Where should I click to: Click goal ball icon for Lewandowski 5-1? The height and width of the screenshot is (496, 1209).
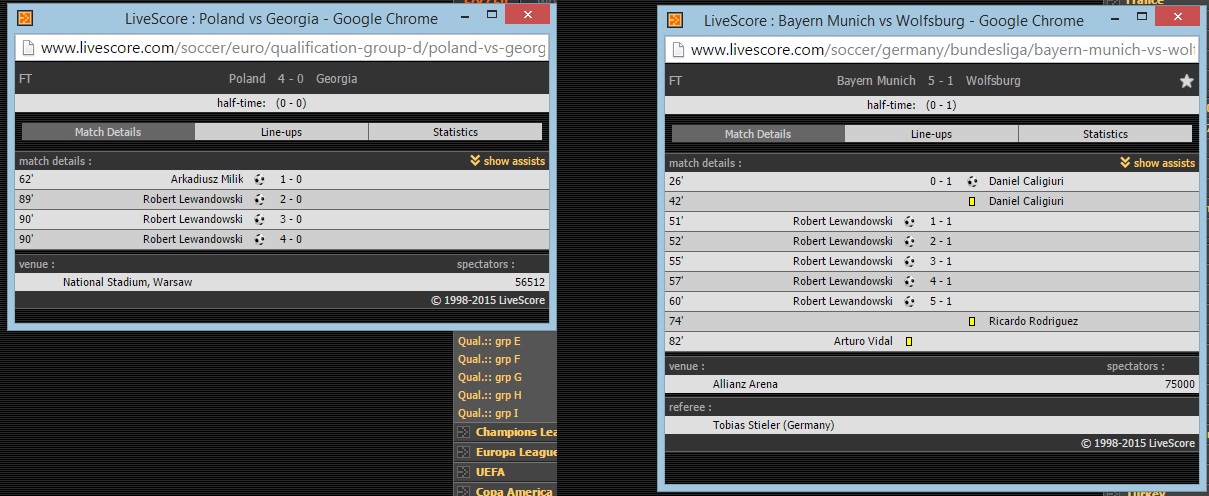coord(909,301)
